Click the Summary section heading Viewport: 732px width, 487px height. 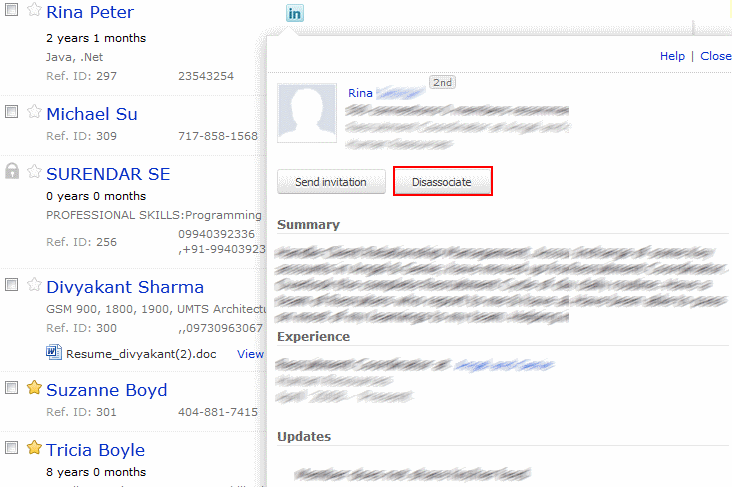pos(308,225)
